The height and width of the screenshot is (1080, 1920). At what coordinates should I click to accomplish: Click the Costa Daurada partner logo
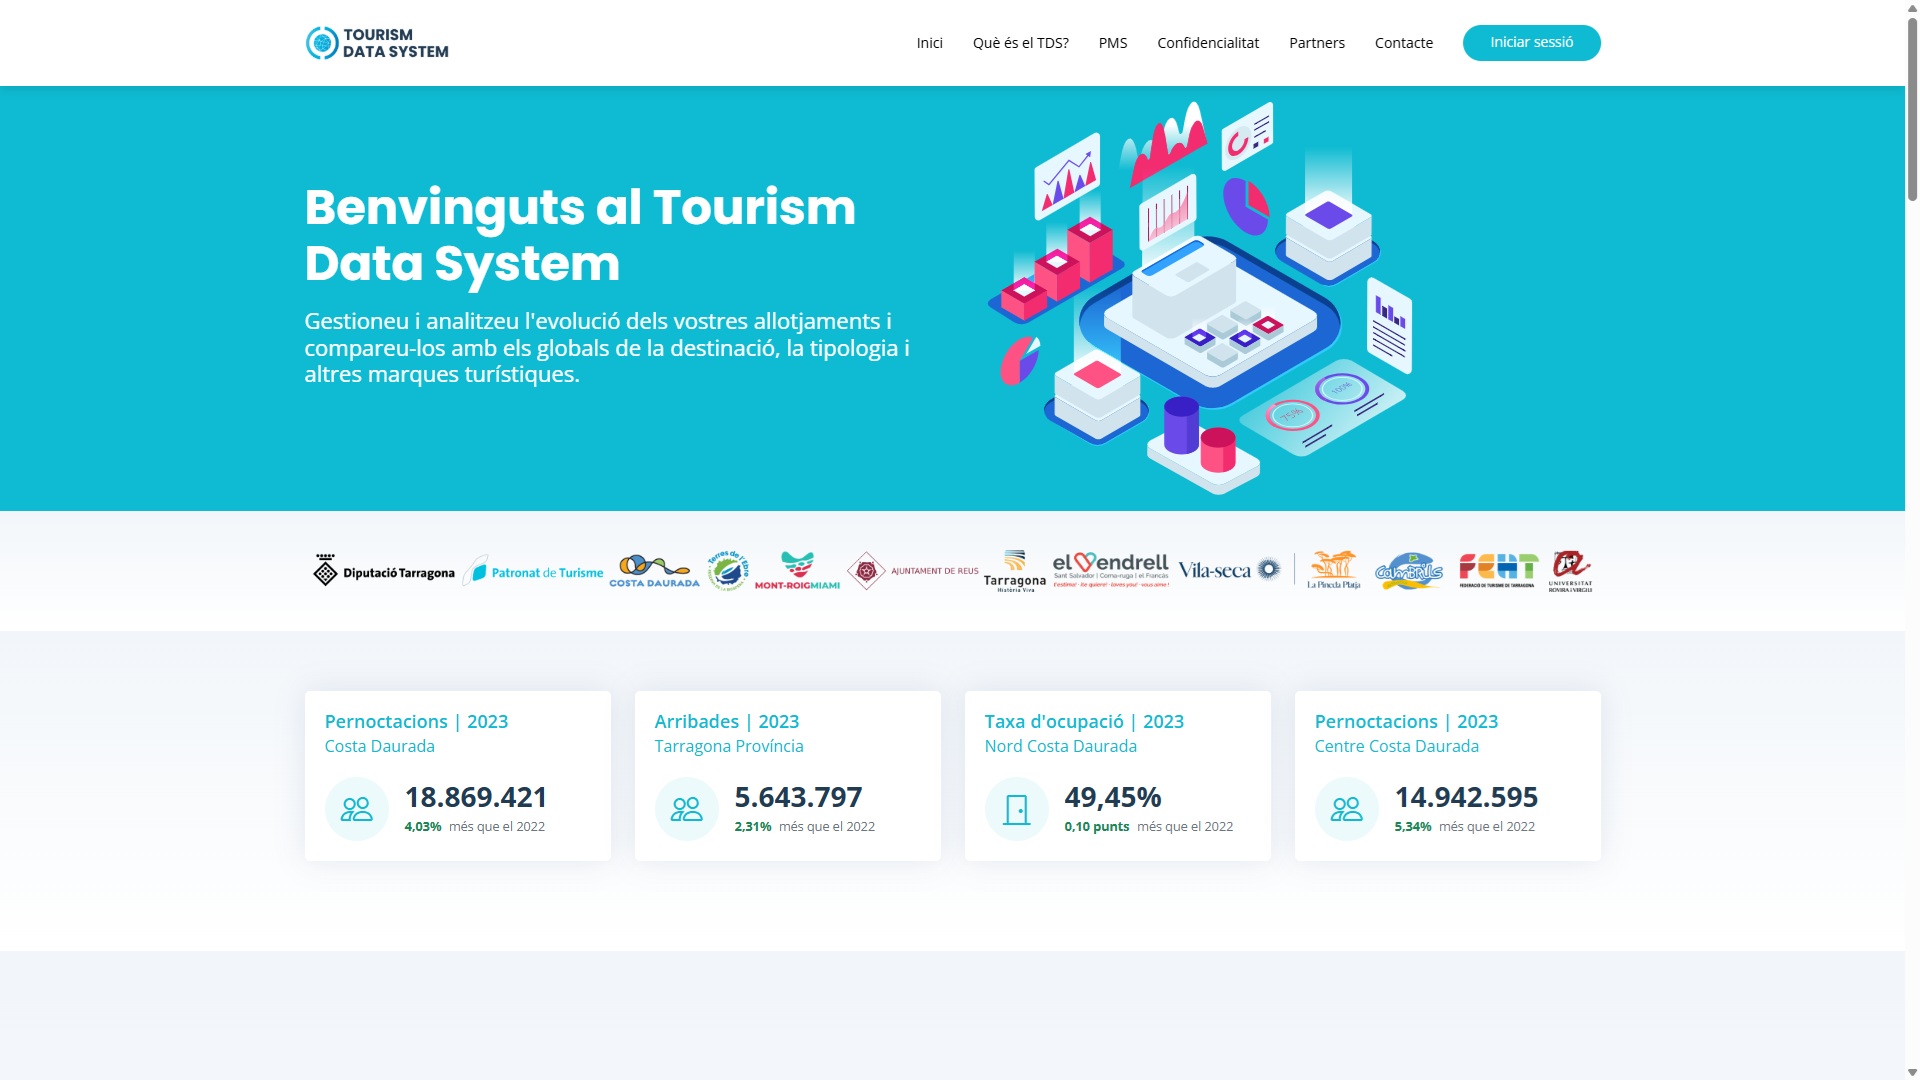click(654, 571)
